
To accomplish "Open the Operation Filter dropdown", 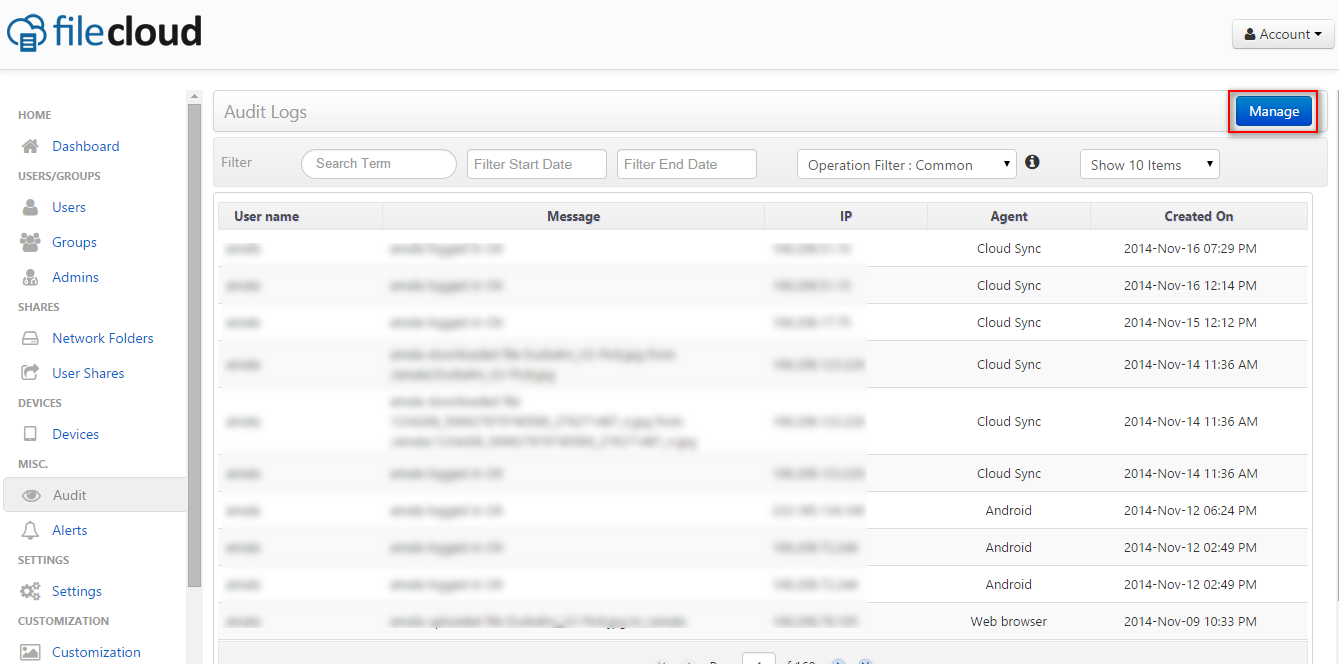I will [906, 165].
